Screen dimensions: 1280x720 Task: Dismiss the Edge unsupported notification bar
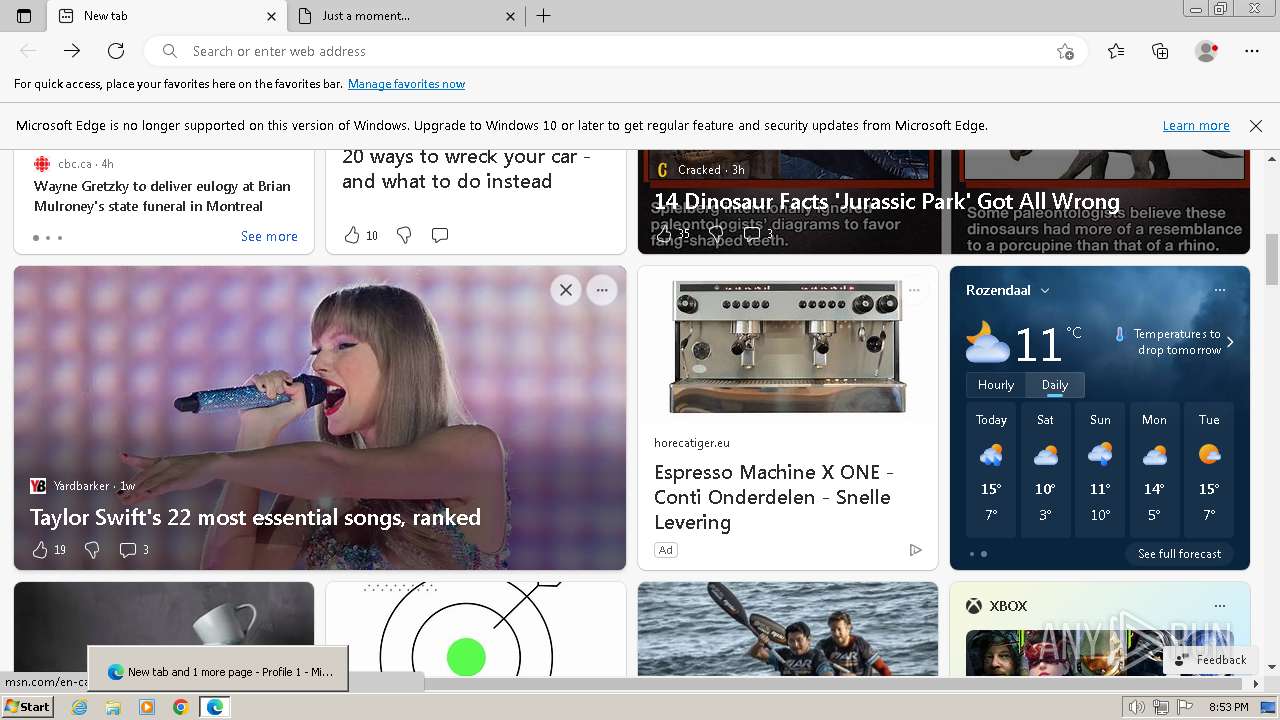click(1256, 126)
